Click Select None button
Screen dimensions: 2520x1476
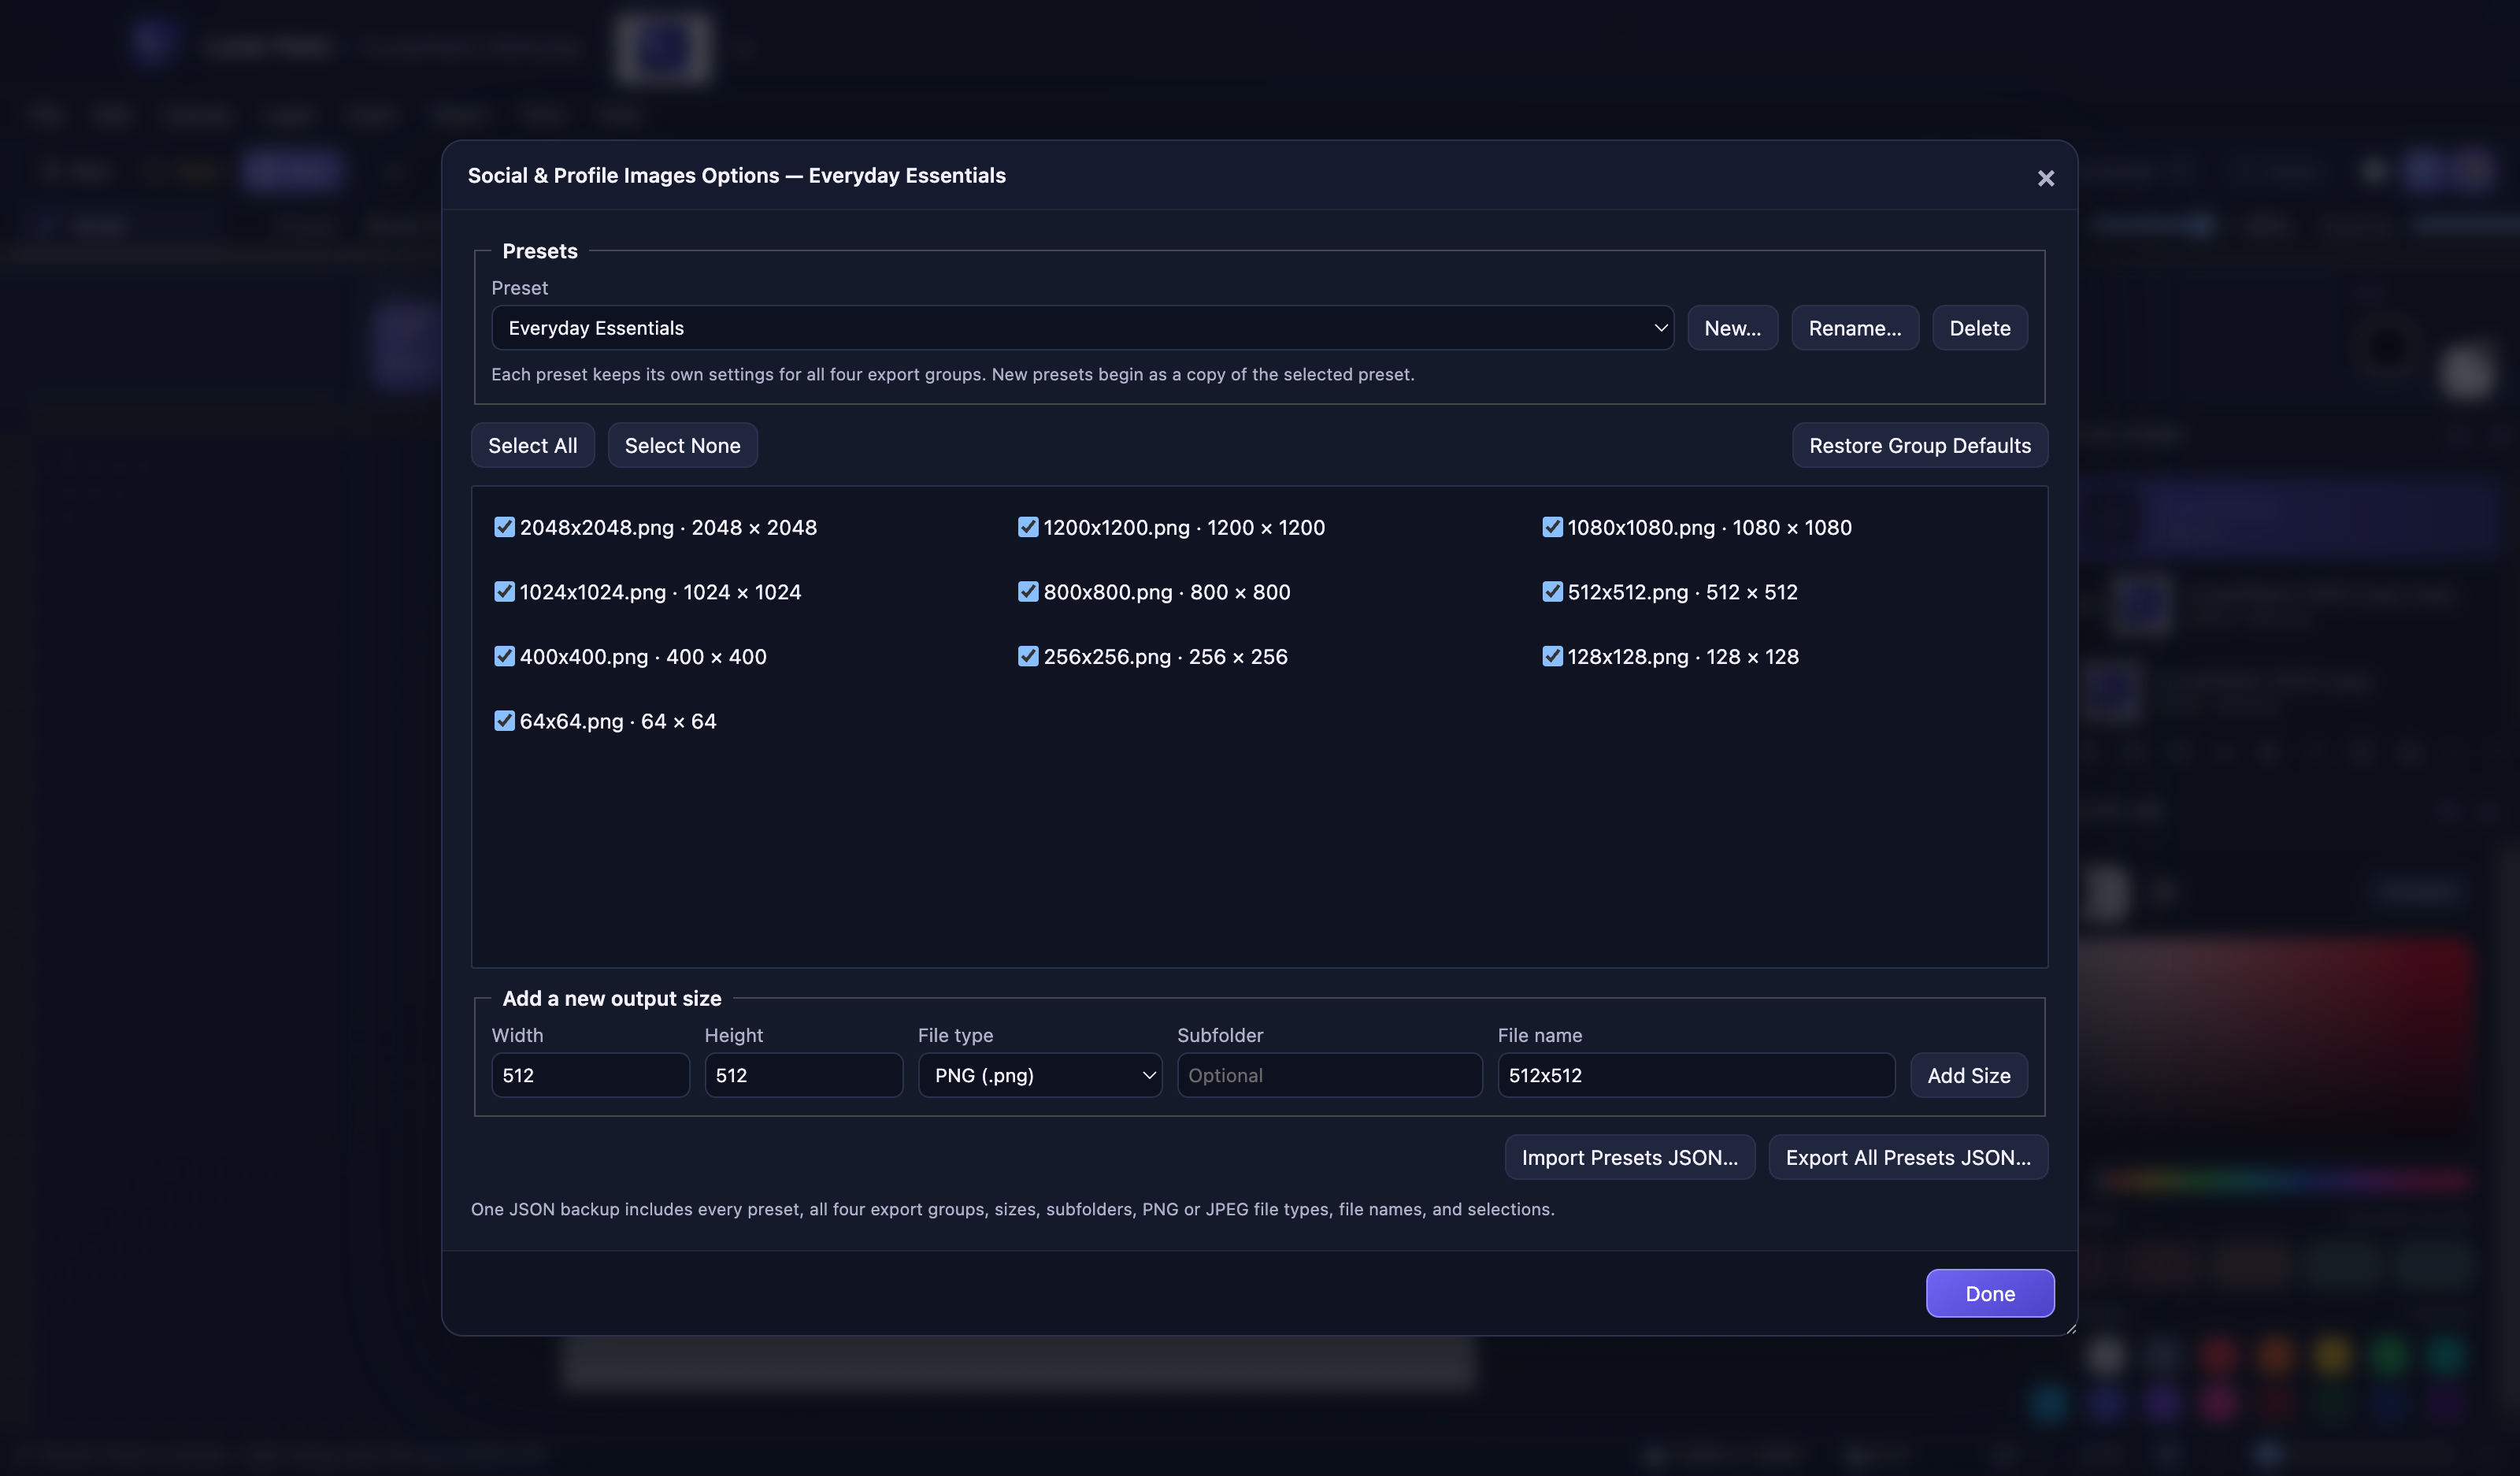[x=682, y=445]
